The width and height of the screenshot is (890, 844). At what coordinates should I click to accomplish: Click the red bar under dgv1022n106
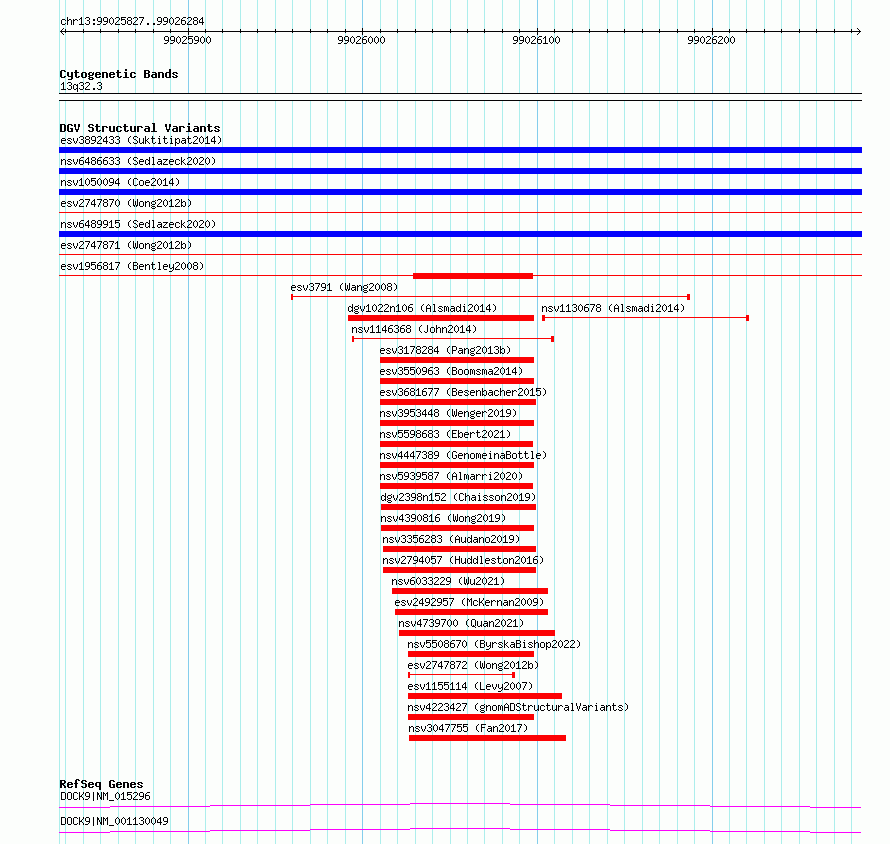coord(441,318)
